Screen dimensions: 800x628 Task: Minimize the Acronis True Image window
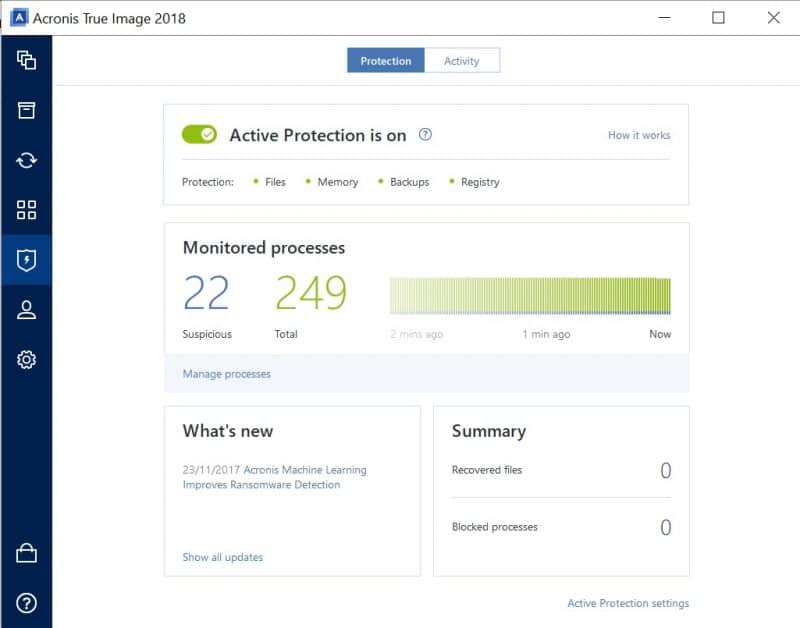coord(664,18)
